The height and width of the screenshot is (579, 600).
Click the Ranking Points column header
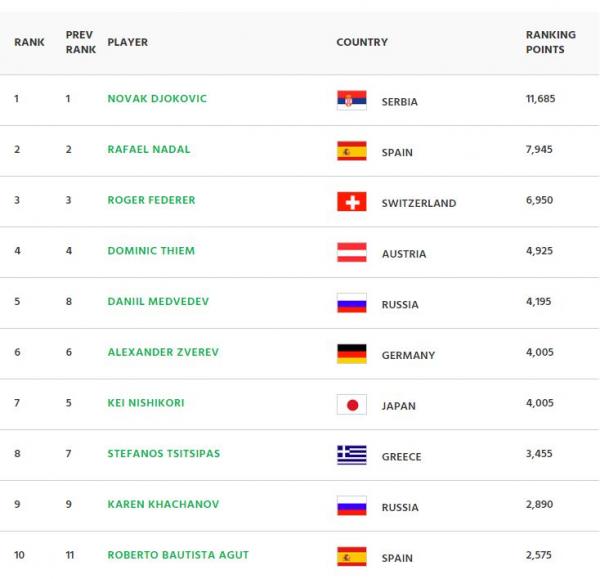click(550, 42)
